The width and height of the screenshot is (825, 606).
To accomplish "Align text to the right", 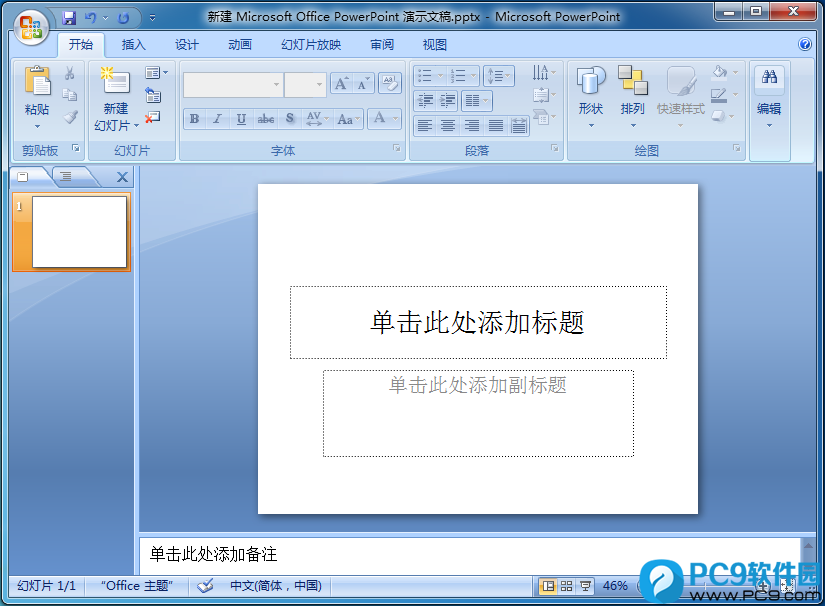I will [x=471, y=126].
